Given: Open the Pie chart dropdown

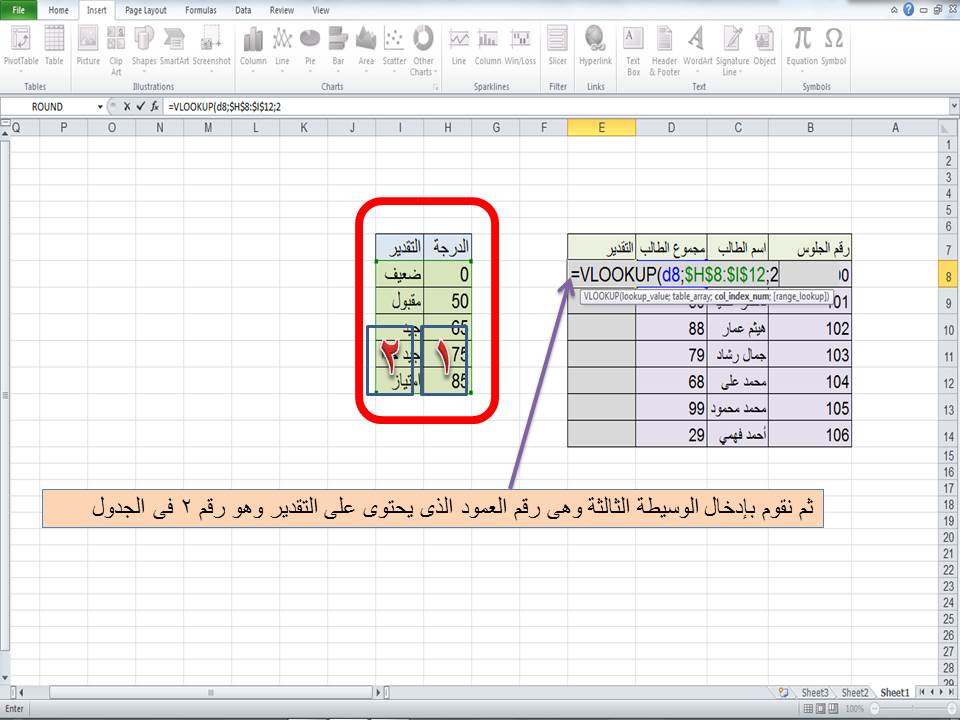Looking at the screenshot, I should point(310,48).
